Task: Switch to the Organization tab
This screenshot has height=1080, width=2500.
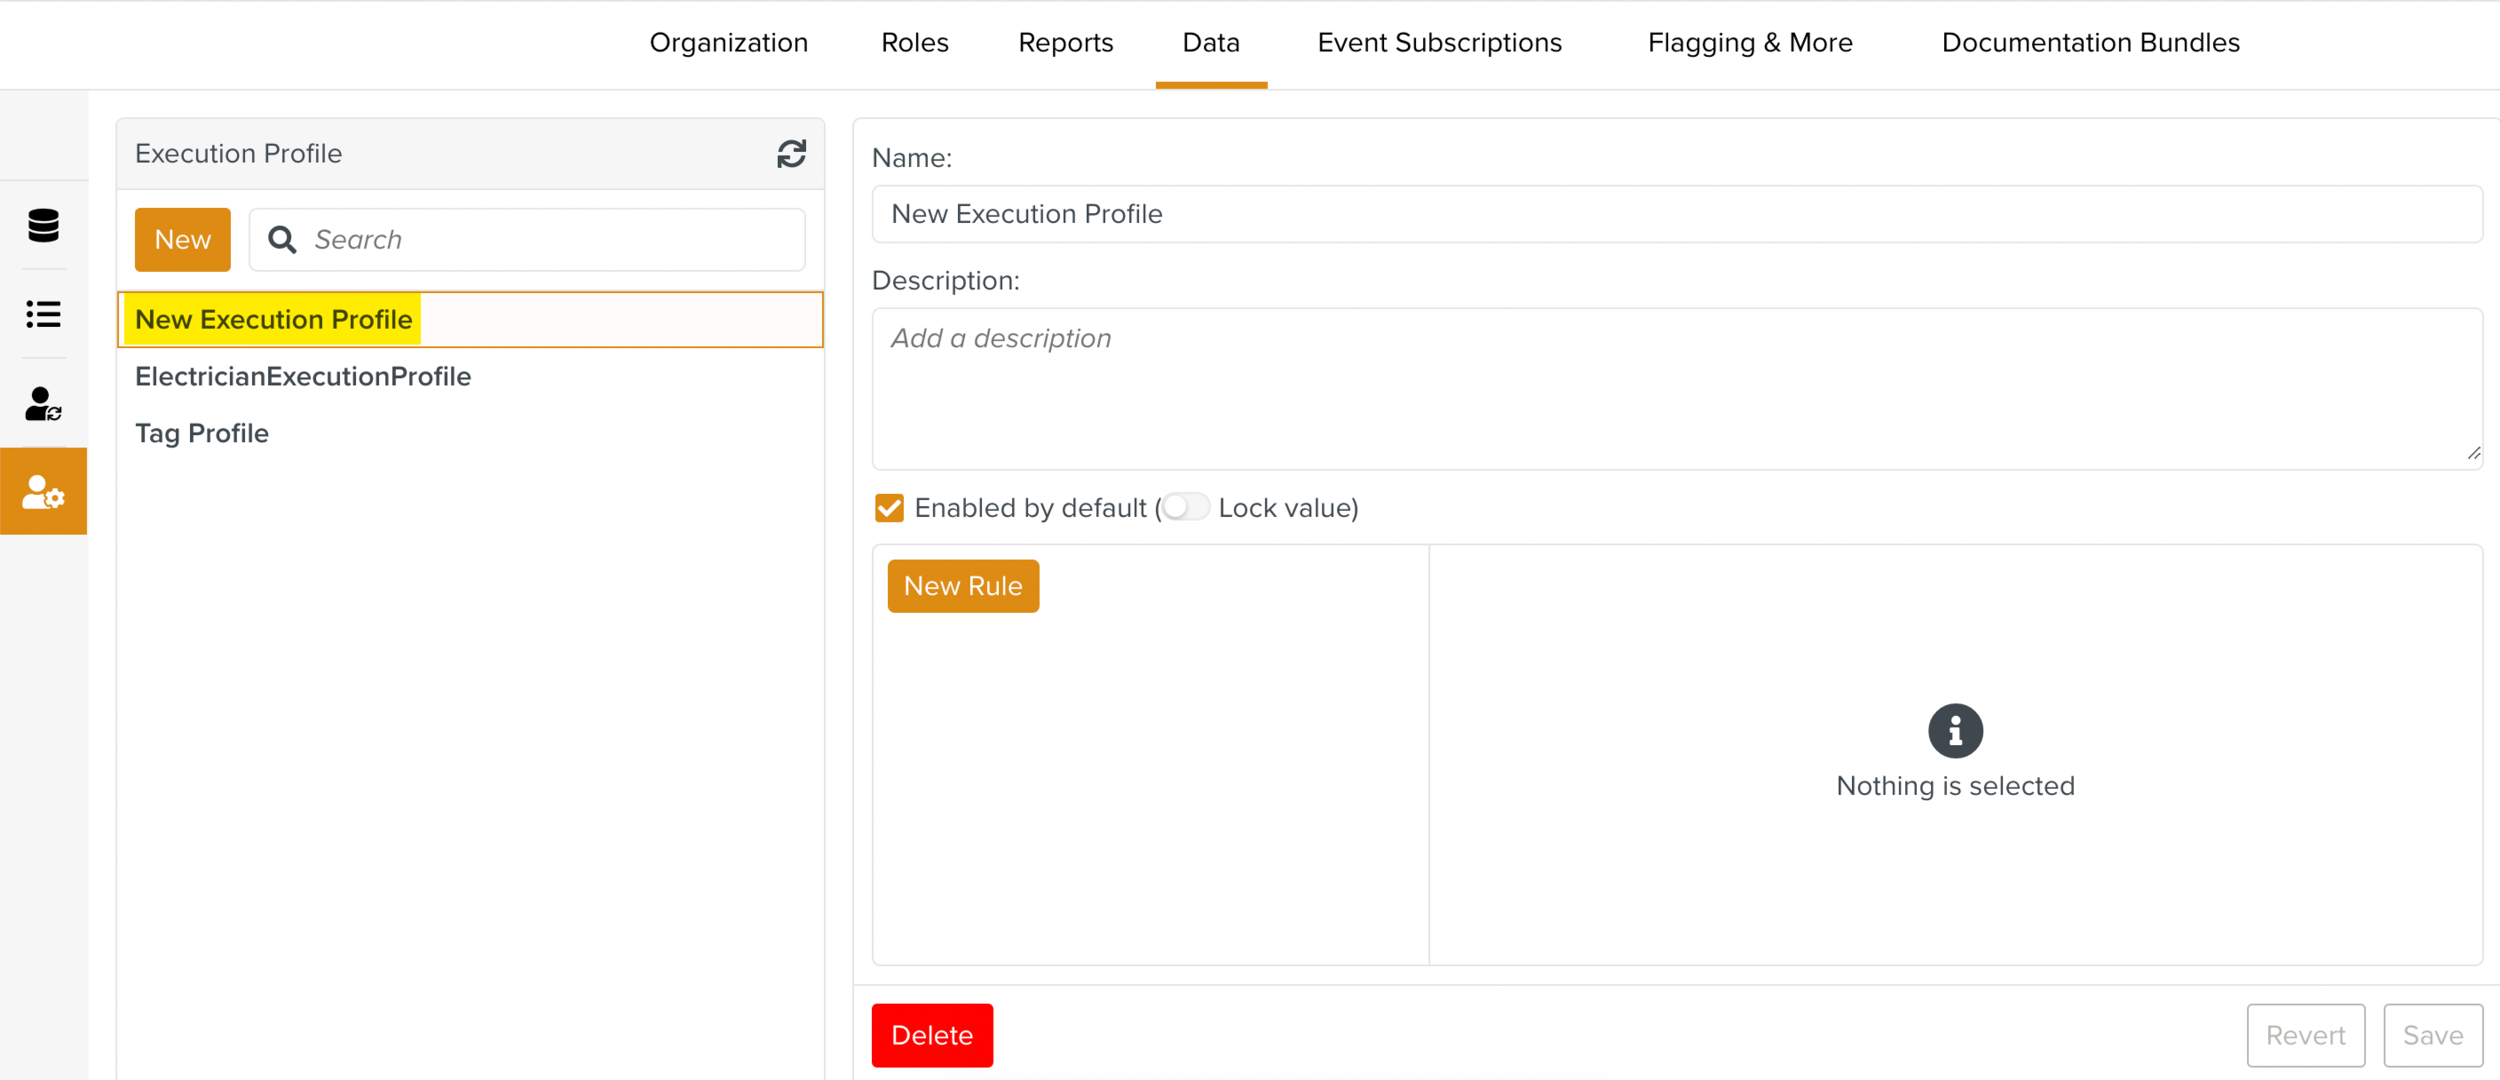Action: (728, 43)
